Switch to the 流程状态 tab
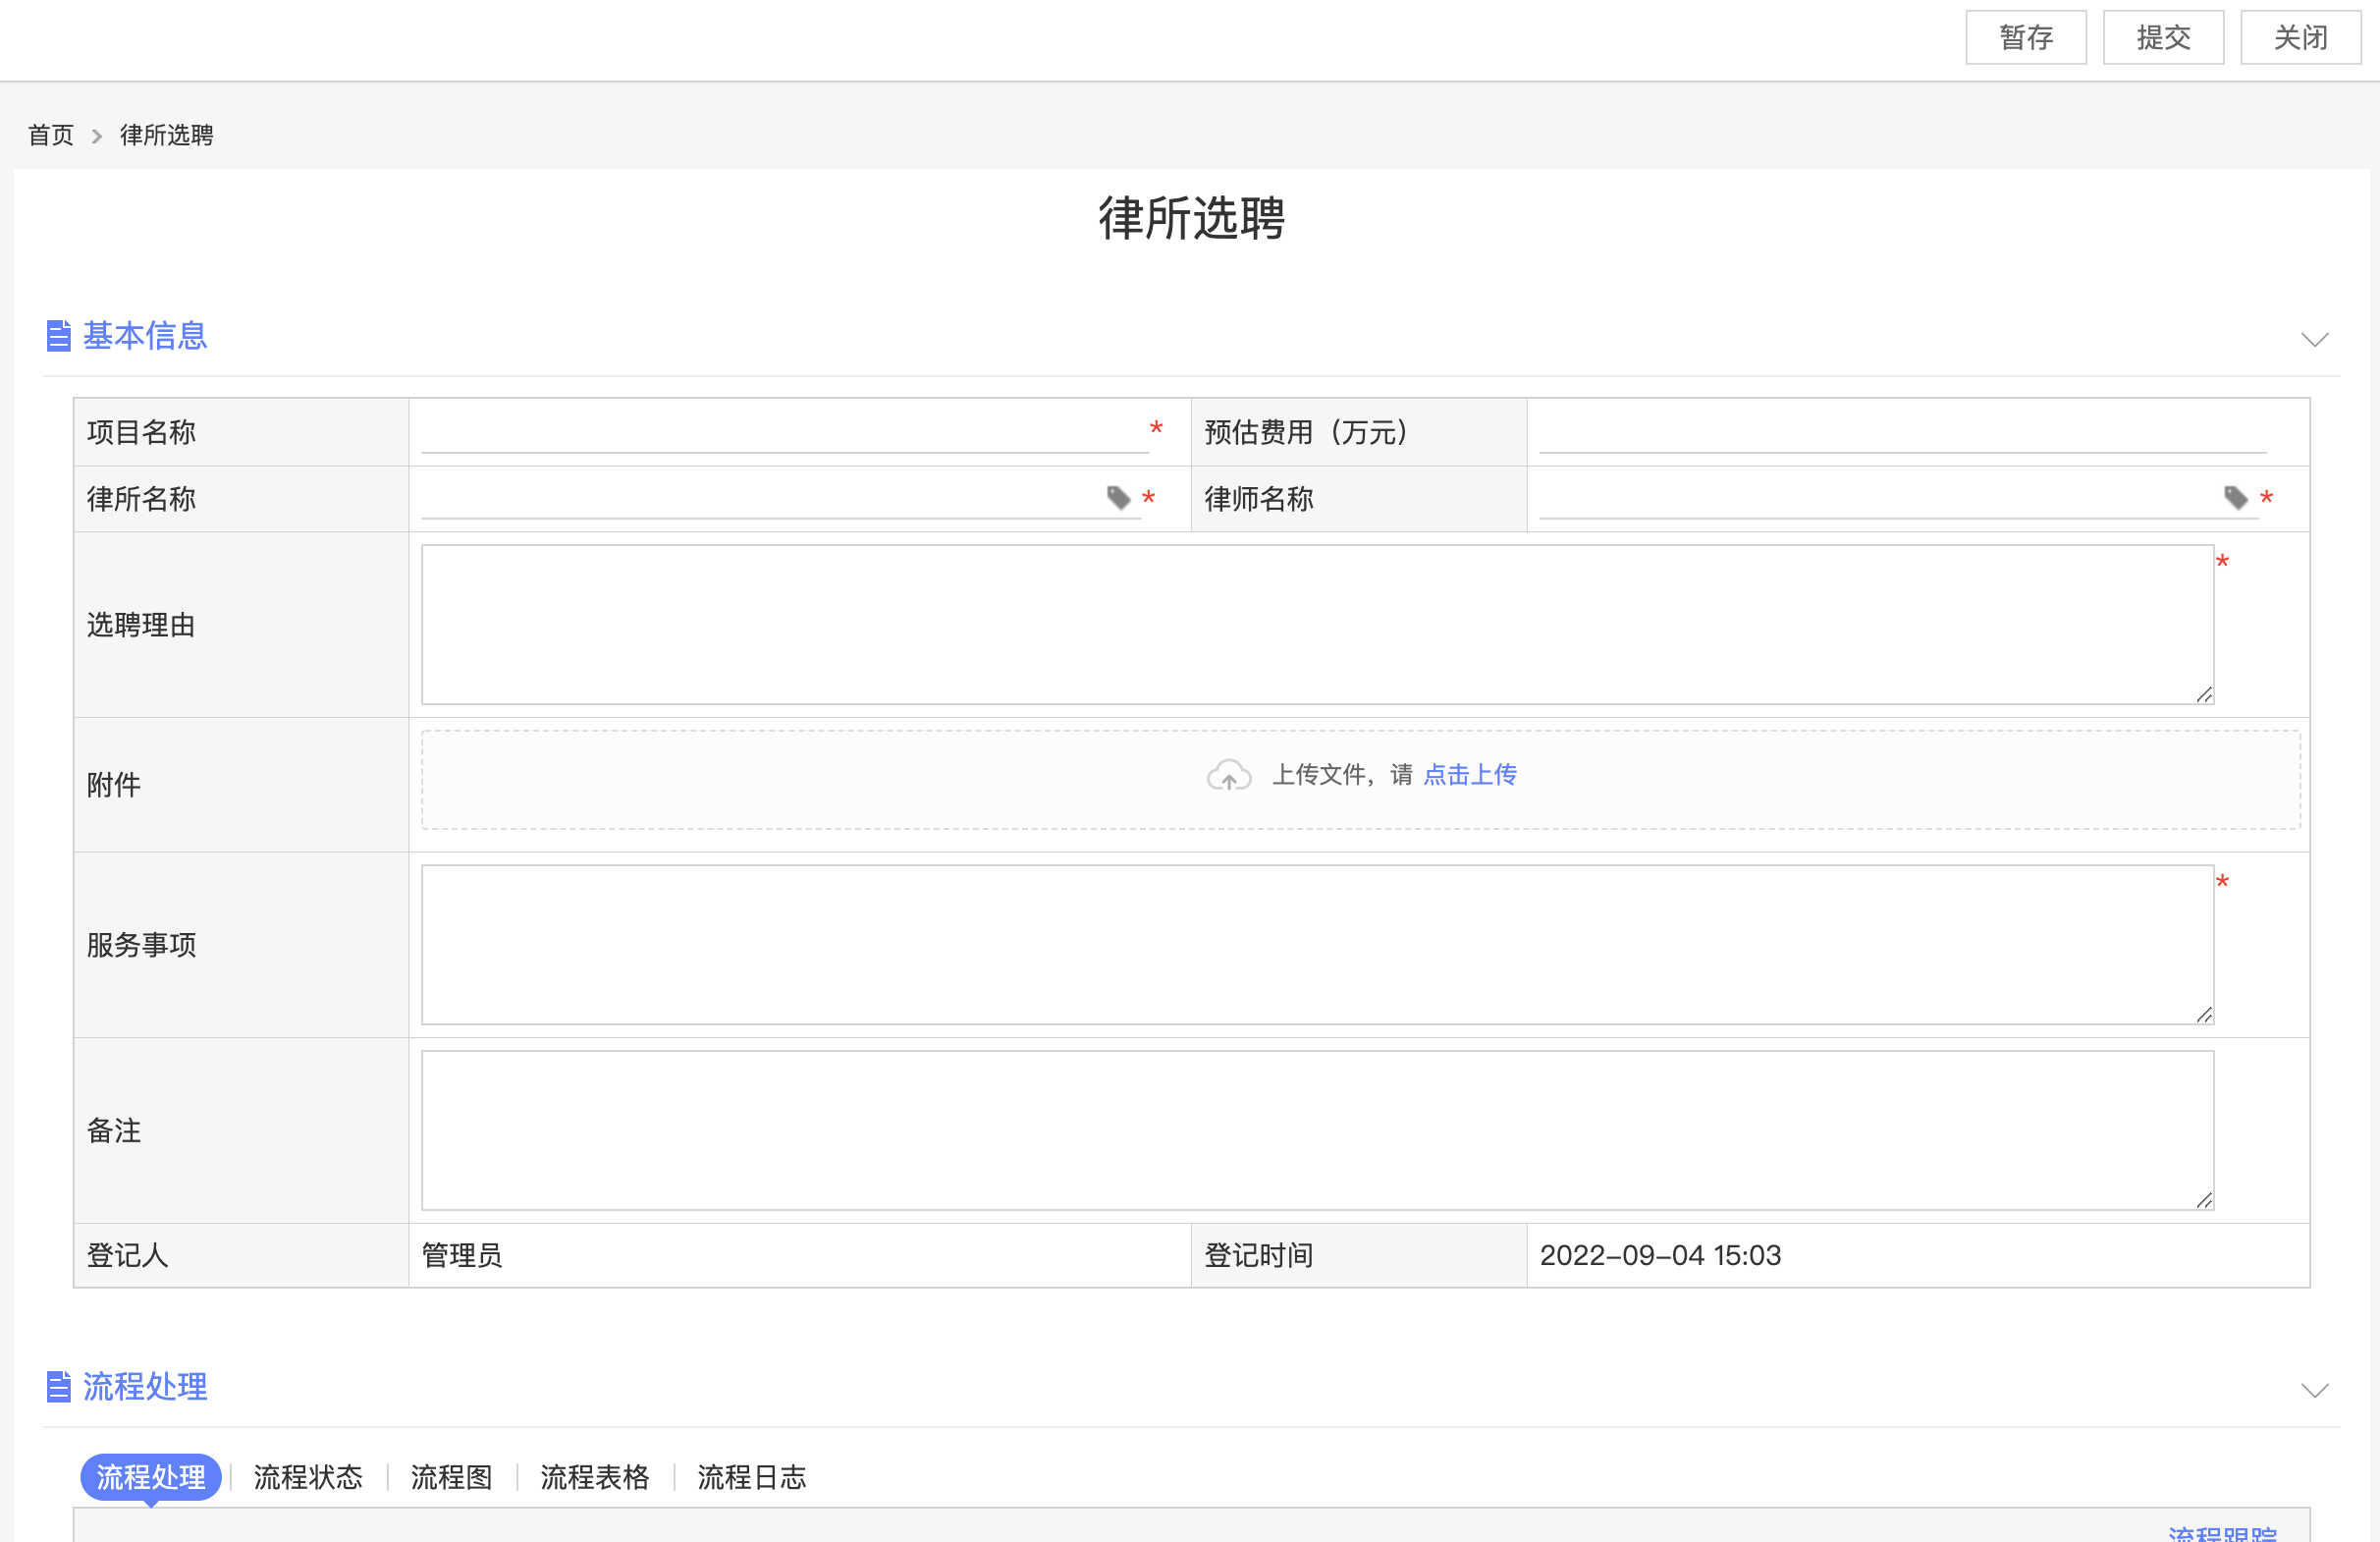Screen dimensions: 2380x1542 tap(308, 1477)
